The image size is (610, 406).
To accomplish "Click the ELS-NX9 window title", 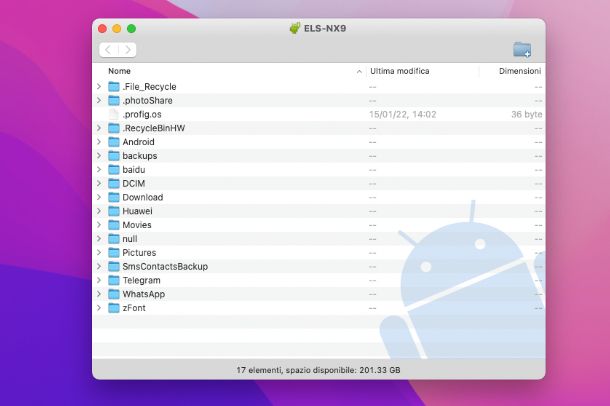I will 325,28.
